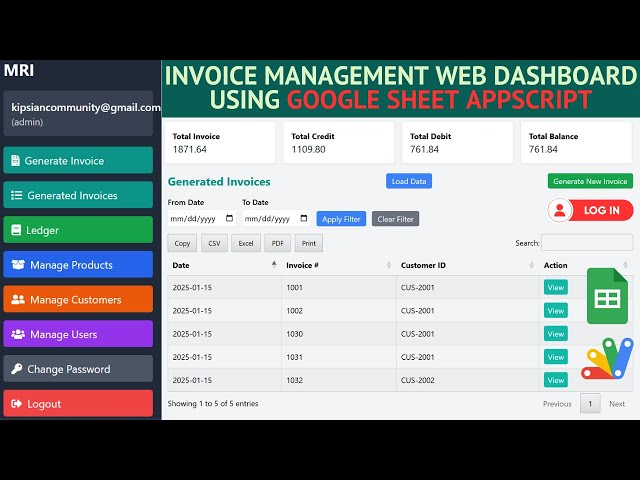The image size is (640, 480).
Task: View invoice 1032
Action: point(556,380)
